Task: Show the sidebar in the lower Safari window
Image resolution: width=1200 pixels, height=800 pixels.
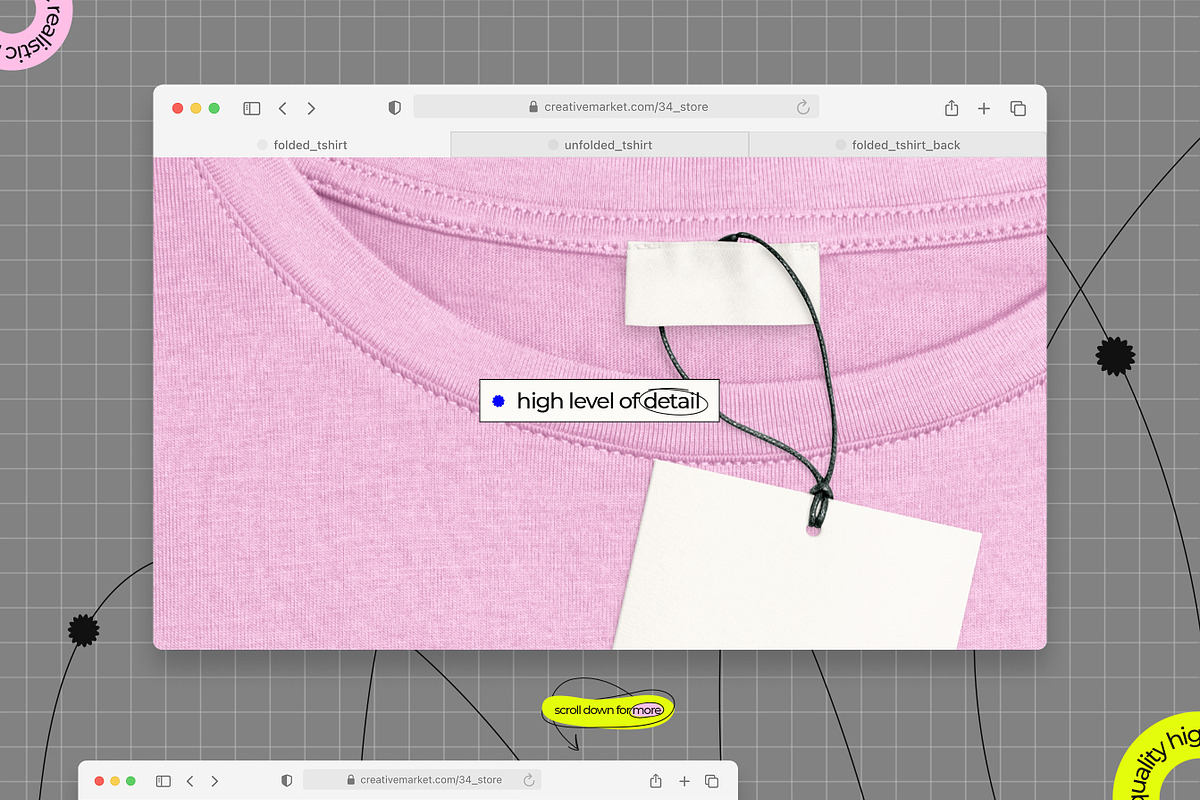Action: point(163,781)
